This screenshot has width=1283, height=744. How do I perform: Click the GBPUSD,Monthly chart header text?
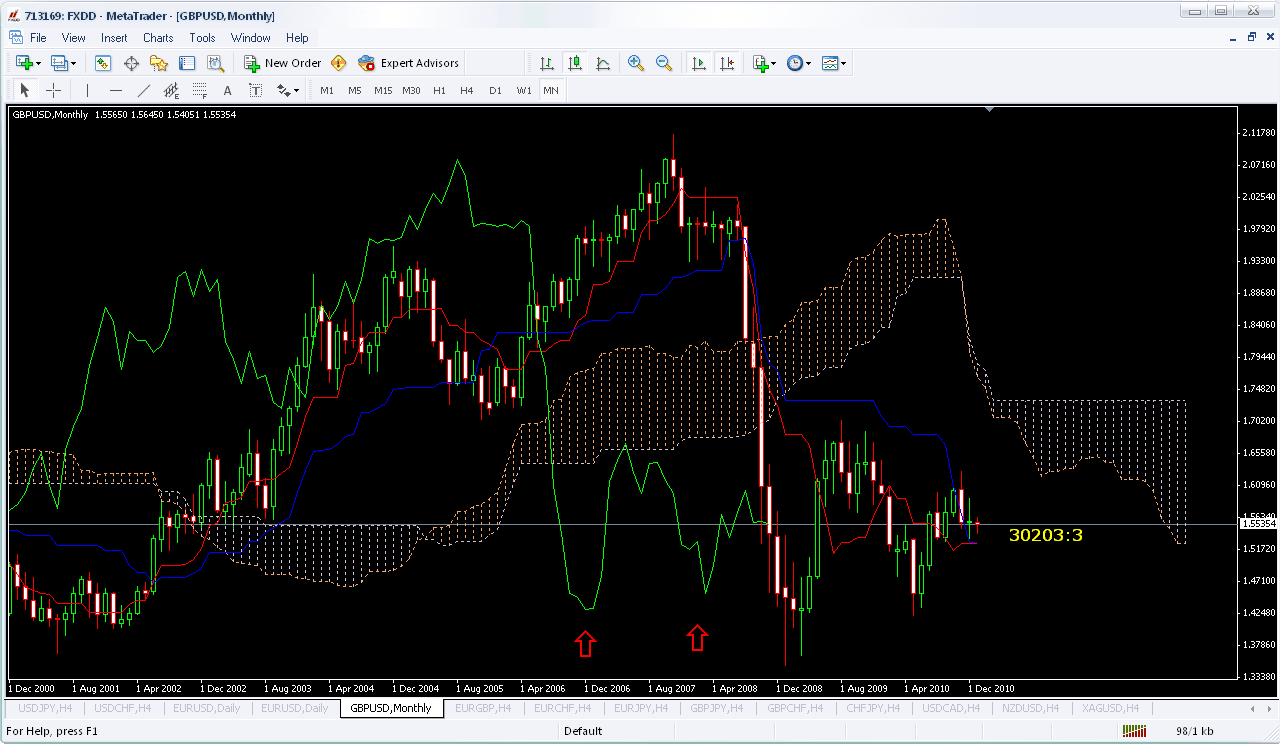pos(50,115)
